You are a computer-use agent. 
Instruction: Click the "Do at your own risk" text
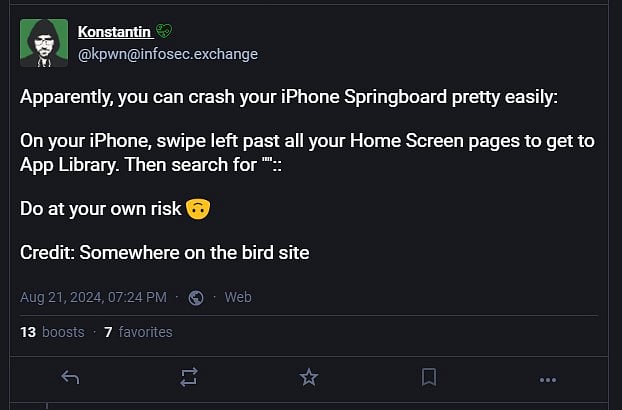tap(100, 209)
